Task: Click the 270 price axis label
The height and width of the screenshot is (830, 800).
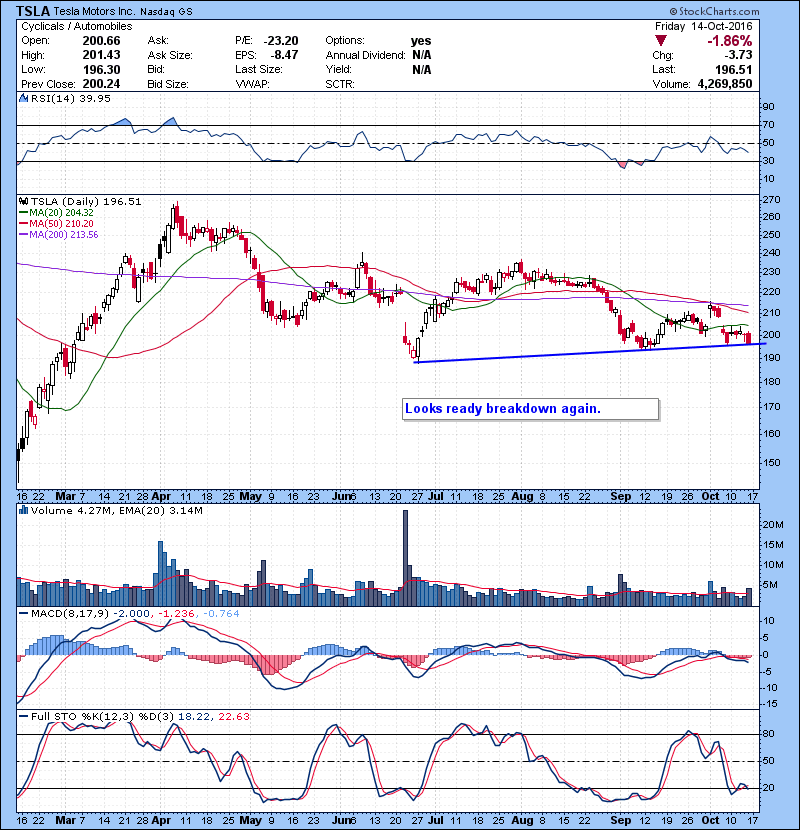Action: coord(772,200)
